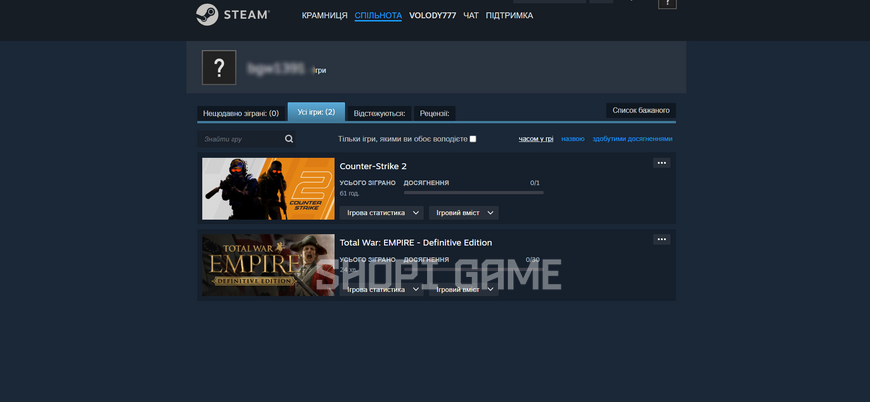The width and height of the screenshot is (870, 402).
Task: Switch to Відстежуються tab
Action: [379, 113]
